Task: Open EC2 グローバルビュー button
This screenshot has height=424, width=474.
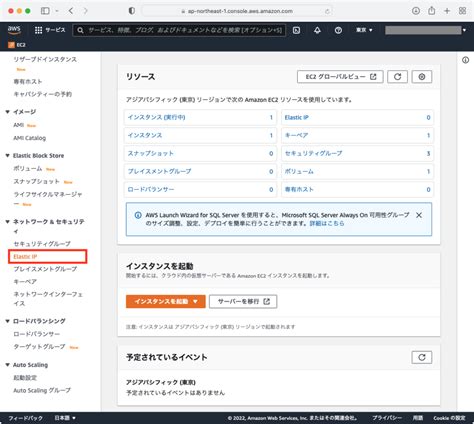Action: [340, 77]
